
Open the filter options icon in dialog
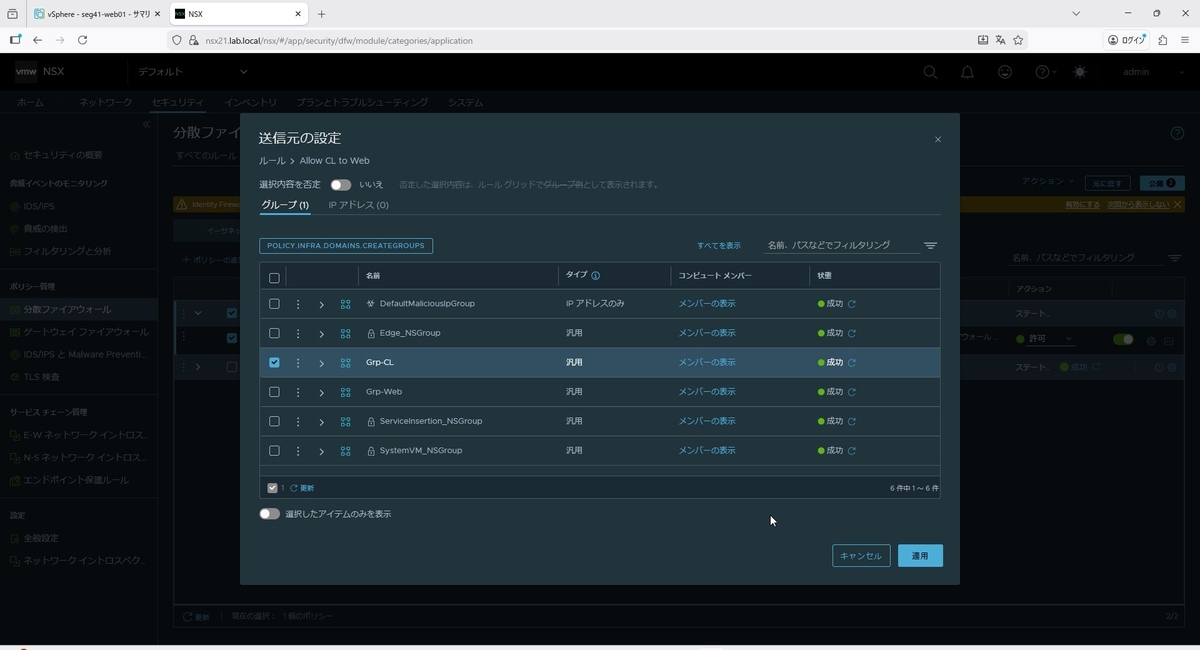tap(931, 246)
